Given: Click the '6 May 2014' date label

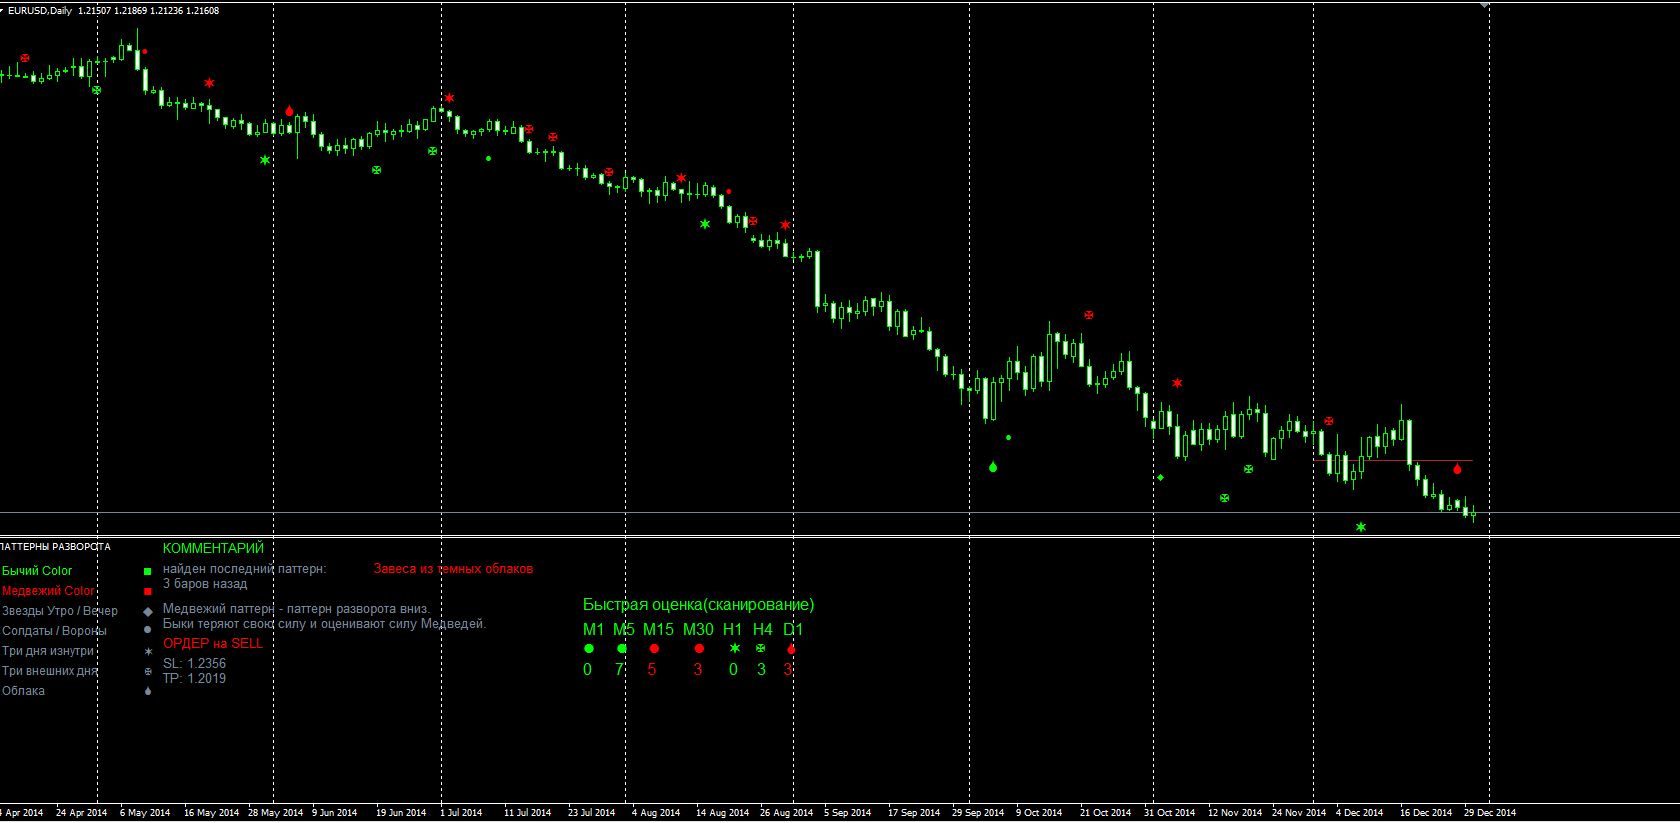Looking at the screenshot, I should [145, 813].
